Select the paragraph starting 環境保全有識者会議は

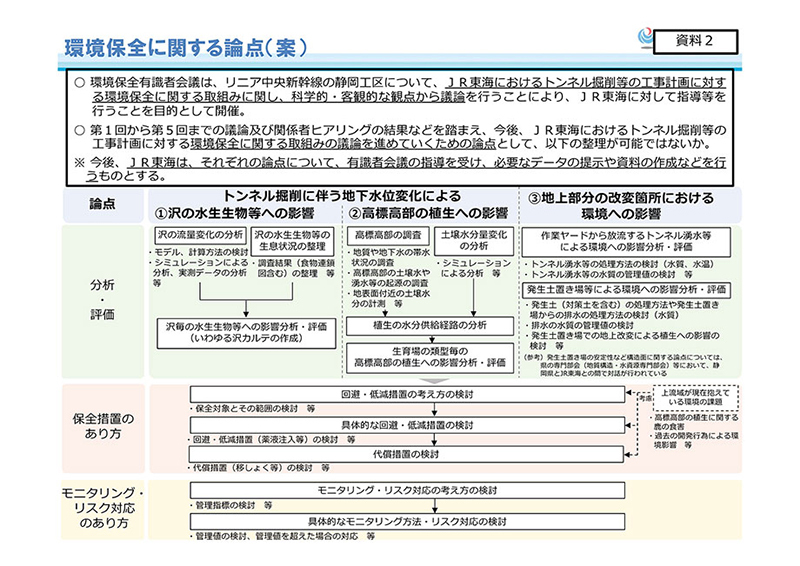point(403,96)
